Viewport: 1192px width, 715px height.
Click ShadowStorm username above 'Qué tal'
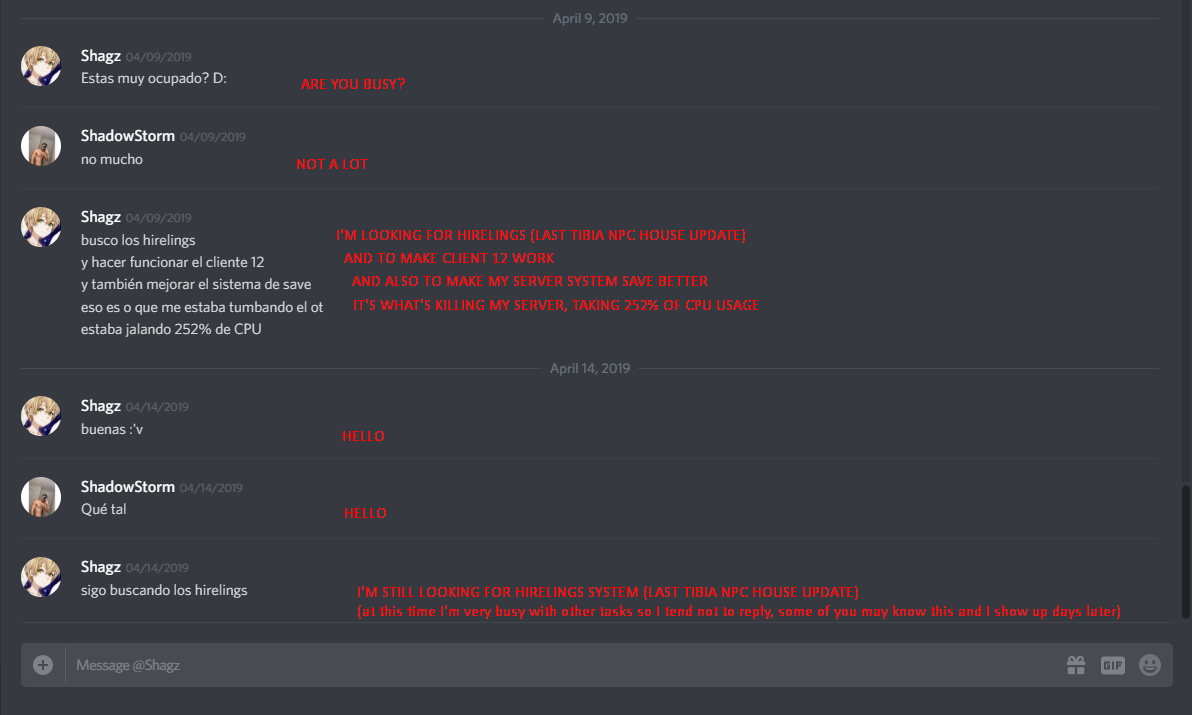(x=128, y=486)
